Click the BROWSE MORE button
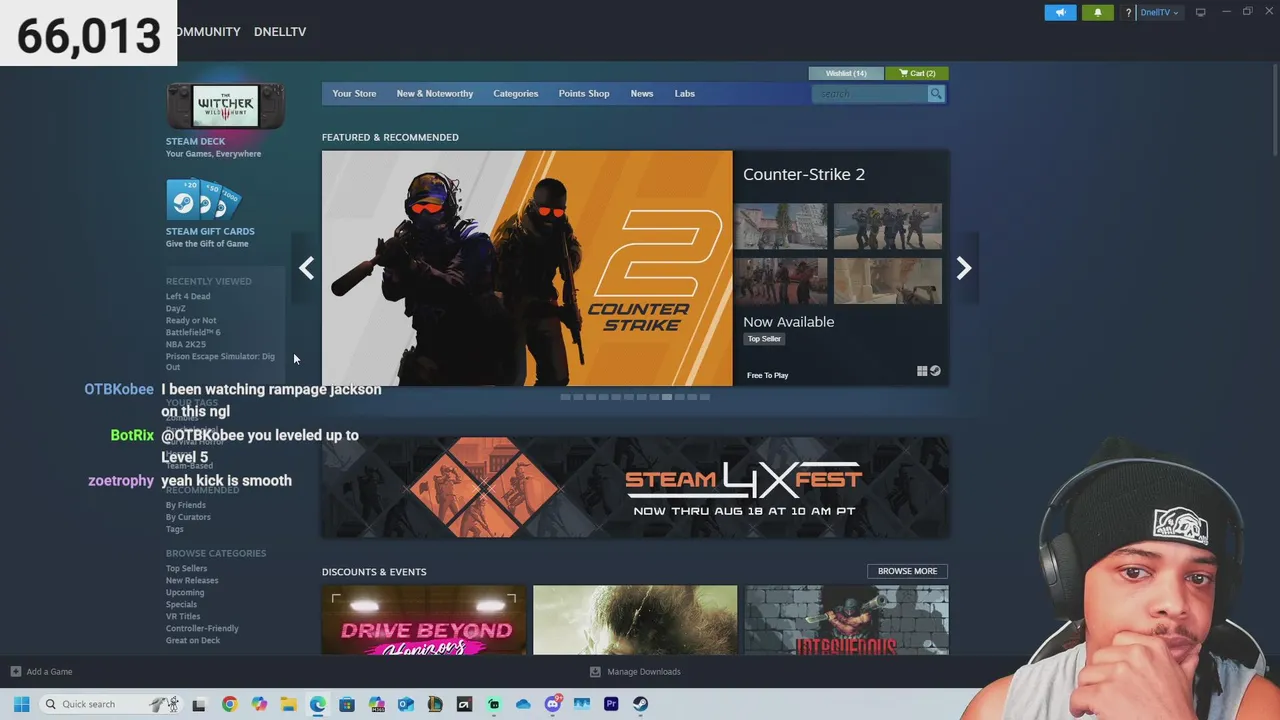Screen dimensions: 1280x720 point(907,571)
